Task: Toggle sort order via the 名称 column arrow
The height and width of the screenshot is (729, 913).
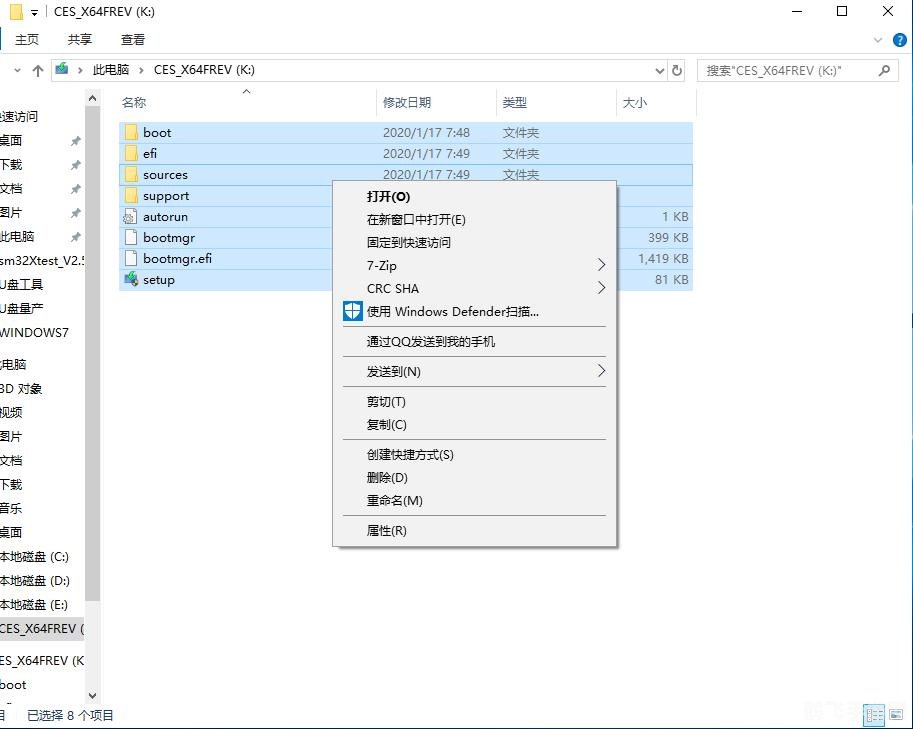Action: [247, 91]
